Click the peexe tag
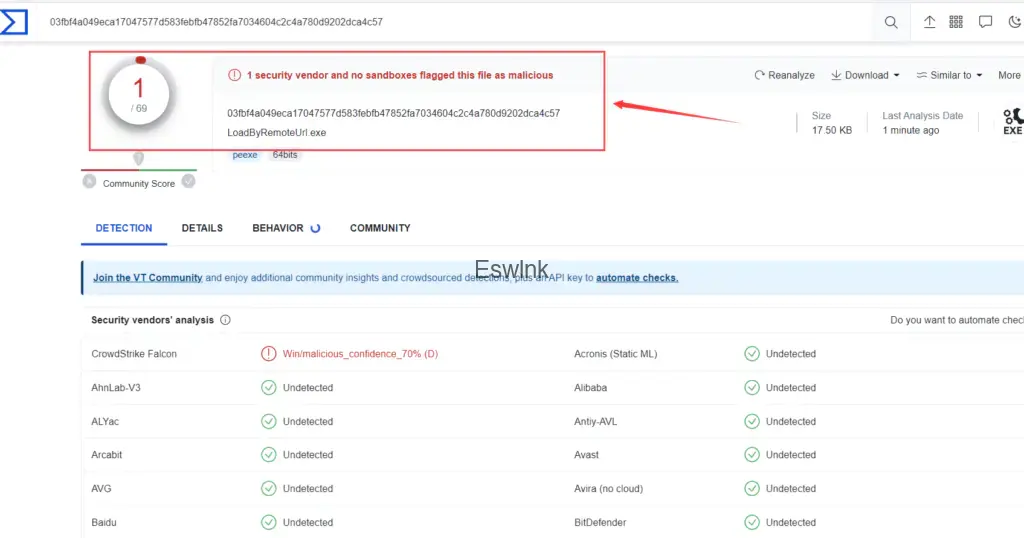 click(x=245, y=155)
